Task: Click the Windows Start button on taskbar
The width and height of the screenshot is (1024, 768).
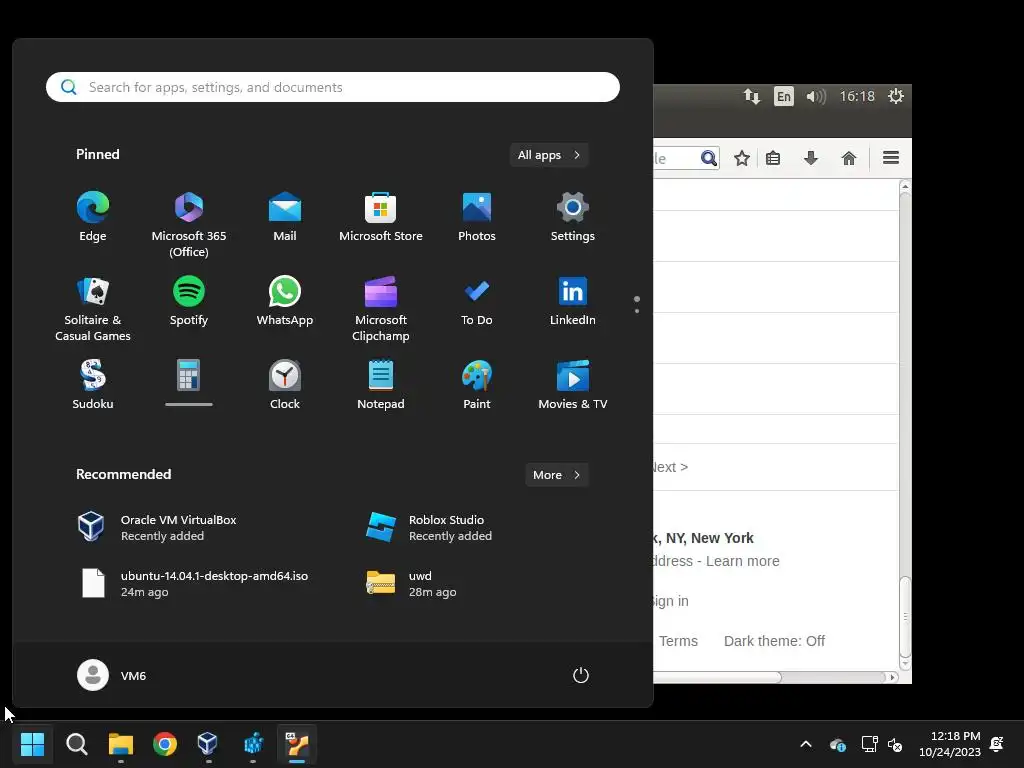Action: coord(32,744)
